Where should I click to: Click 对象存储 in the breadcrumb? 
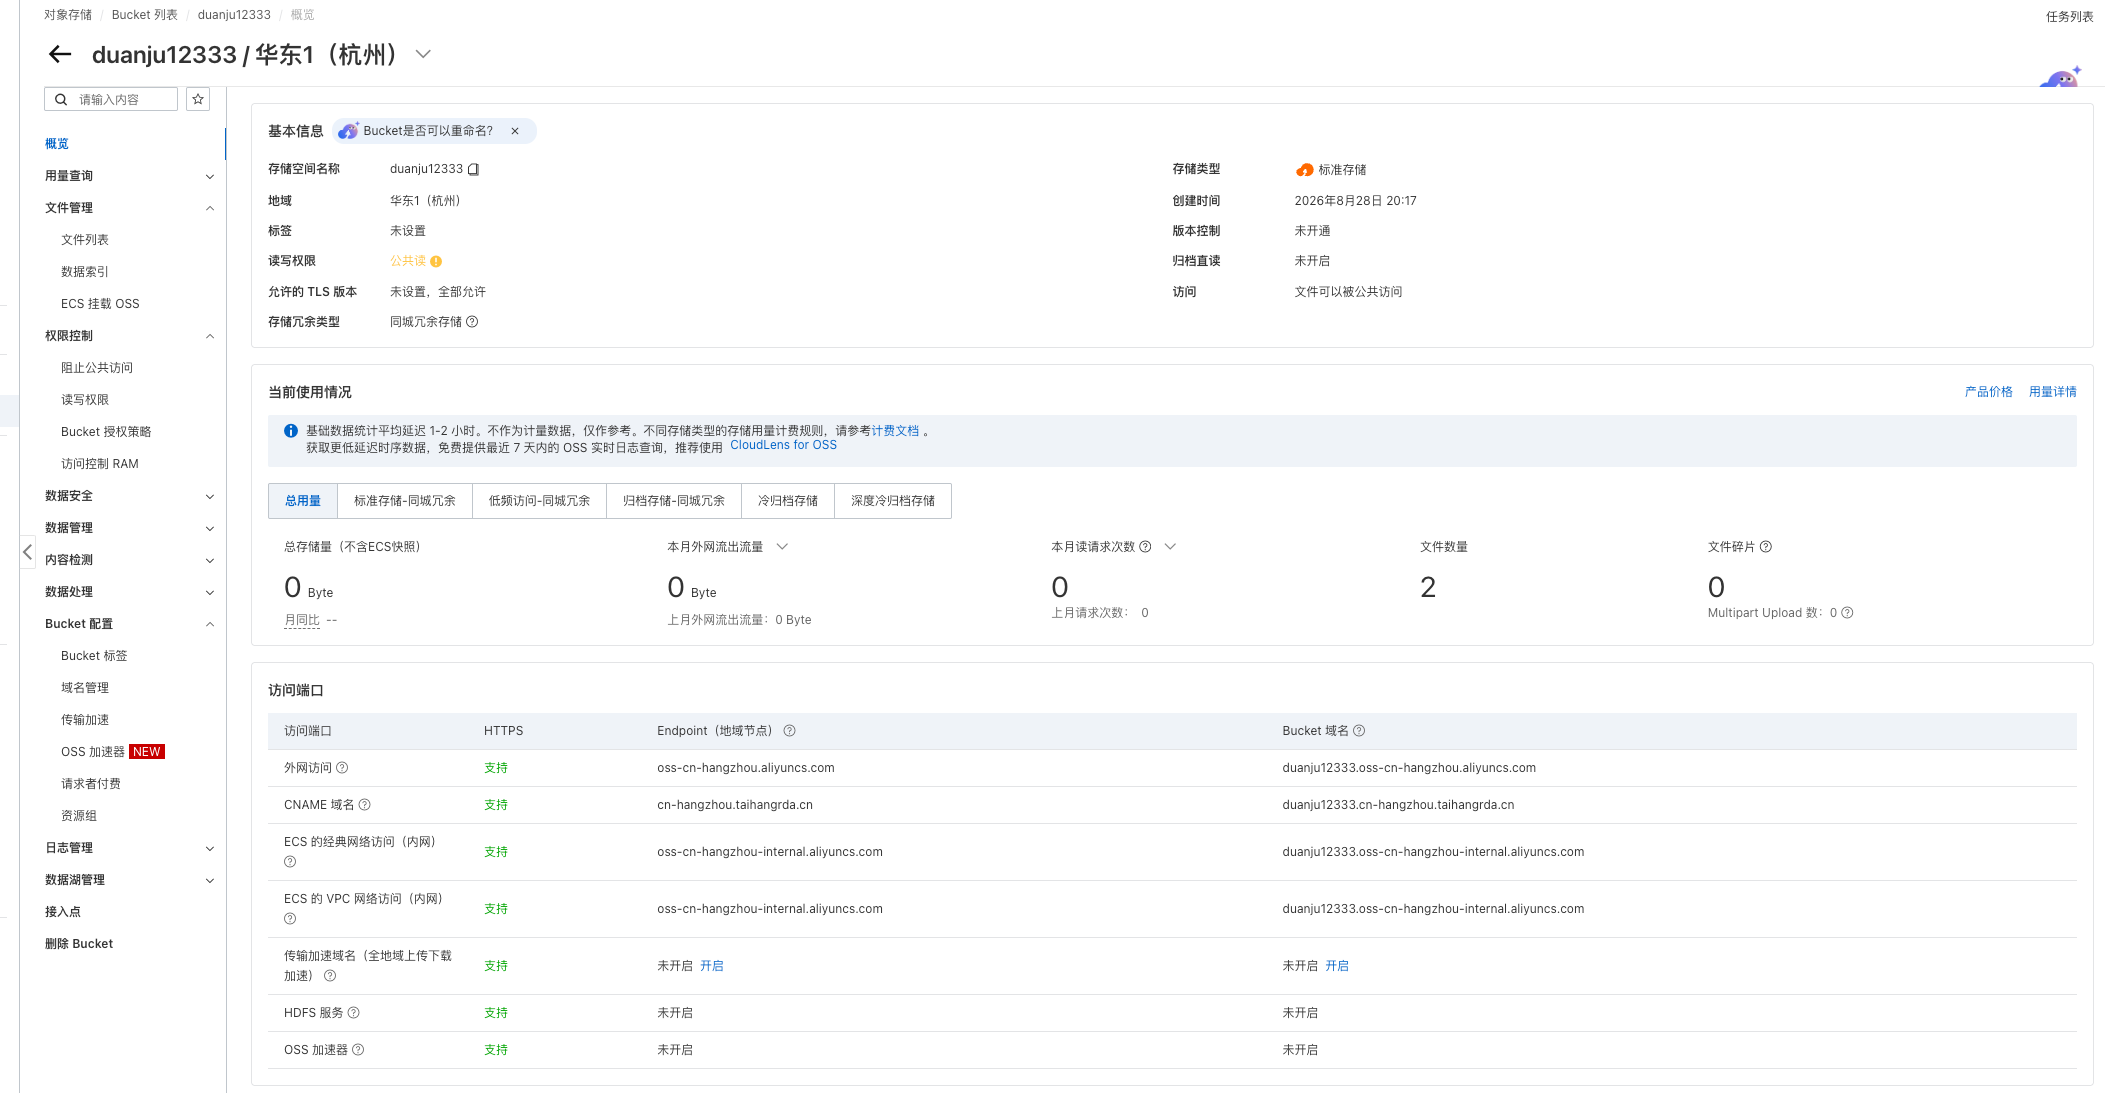pyautogui.click(x=68, y=15)
